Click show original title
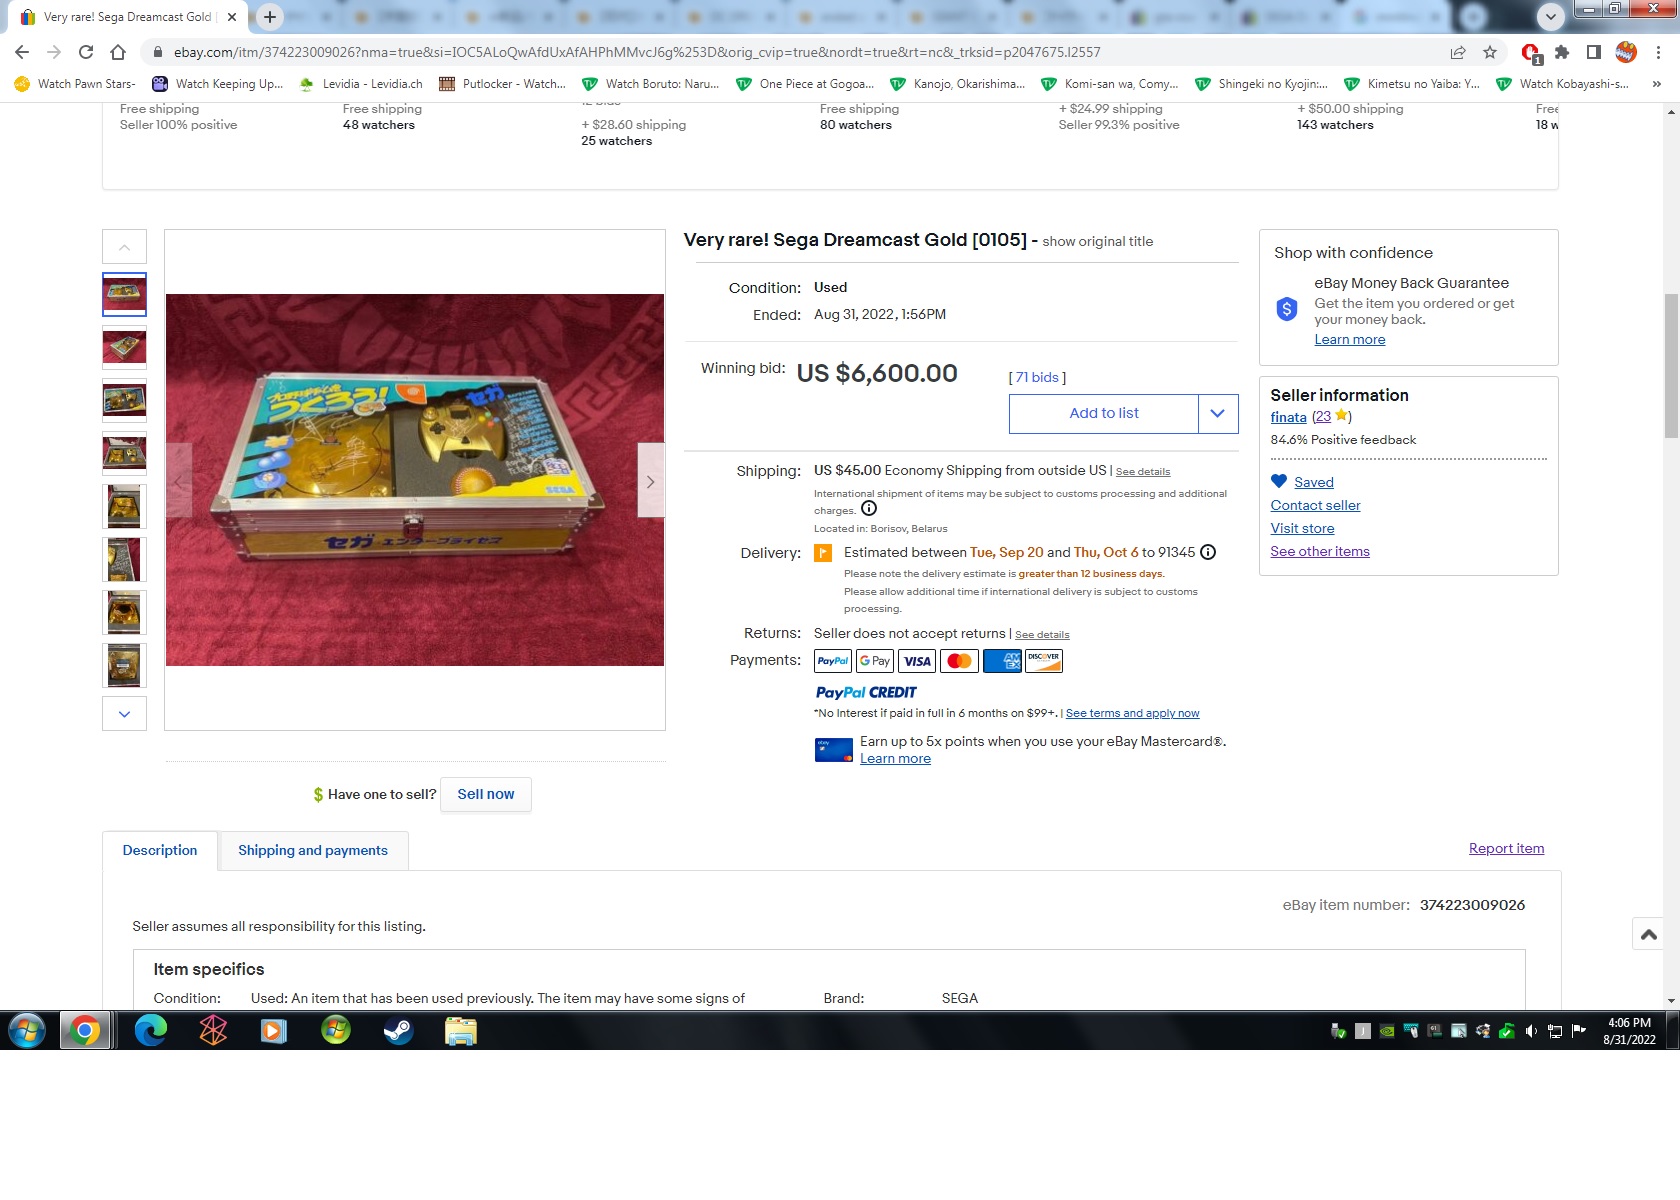Image resolution: width=1680 pixels, height=1200 pixels. pyautogui.click(x=1097, y=241)
